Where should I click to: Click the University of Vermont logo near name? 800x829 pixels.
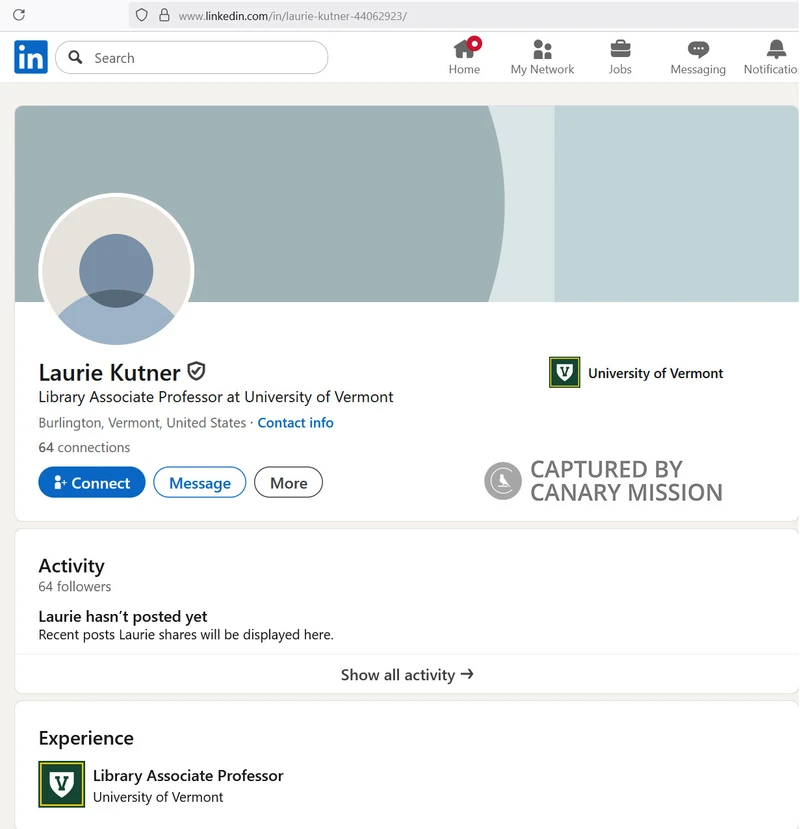564,372
